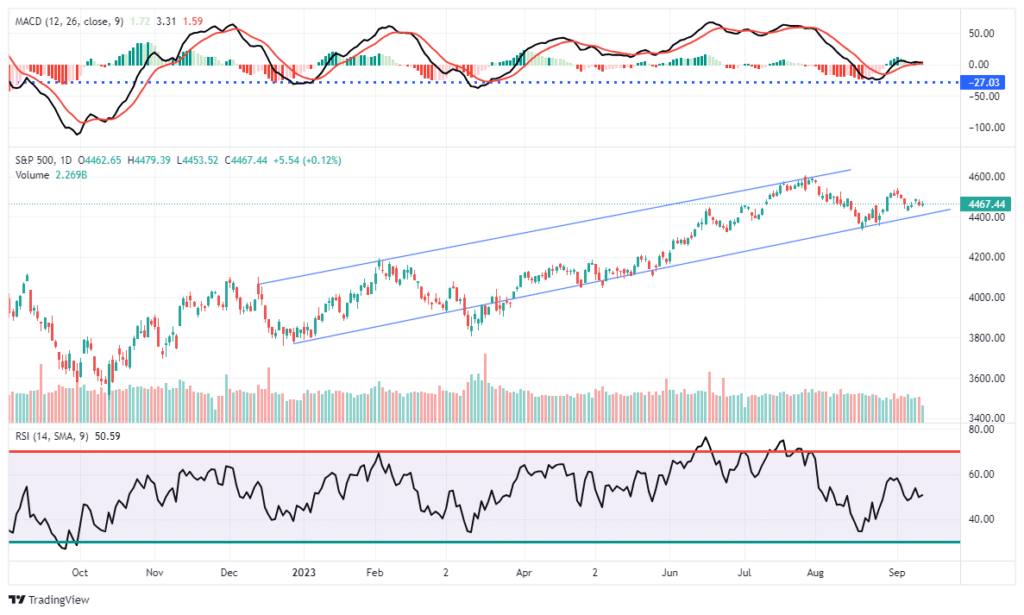Select the lower channel trendline
Viewport: 1024px width, 615px height.
coord(622,276)
